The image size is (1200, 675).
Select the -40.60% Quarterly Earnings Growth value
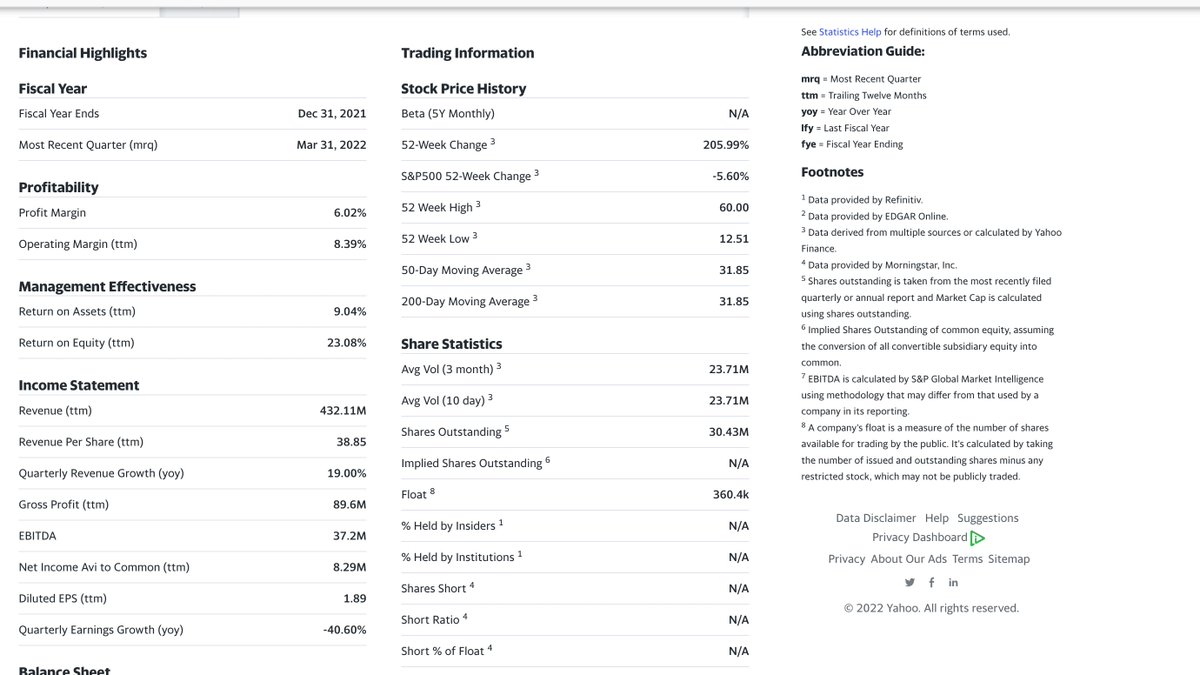click(345, 630)
